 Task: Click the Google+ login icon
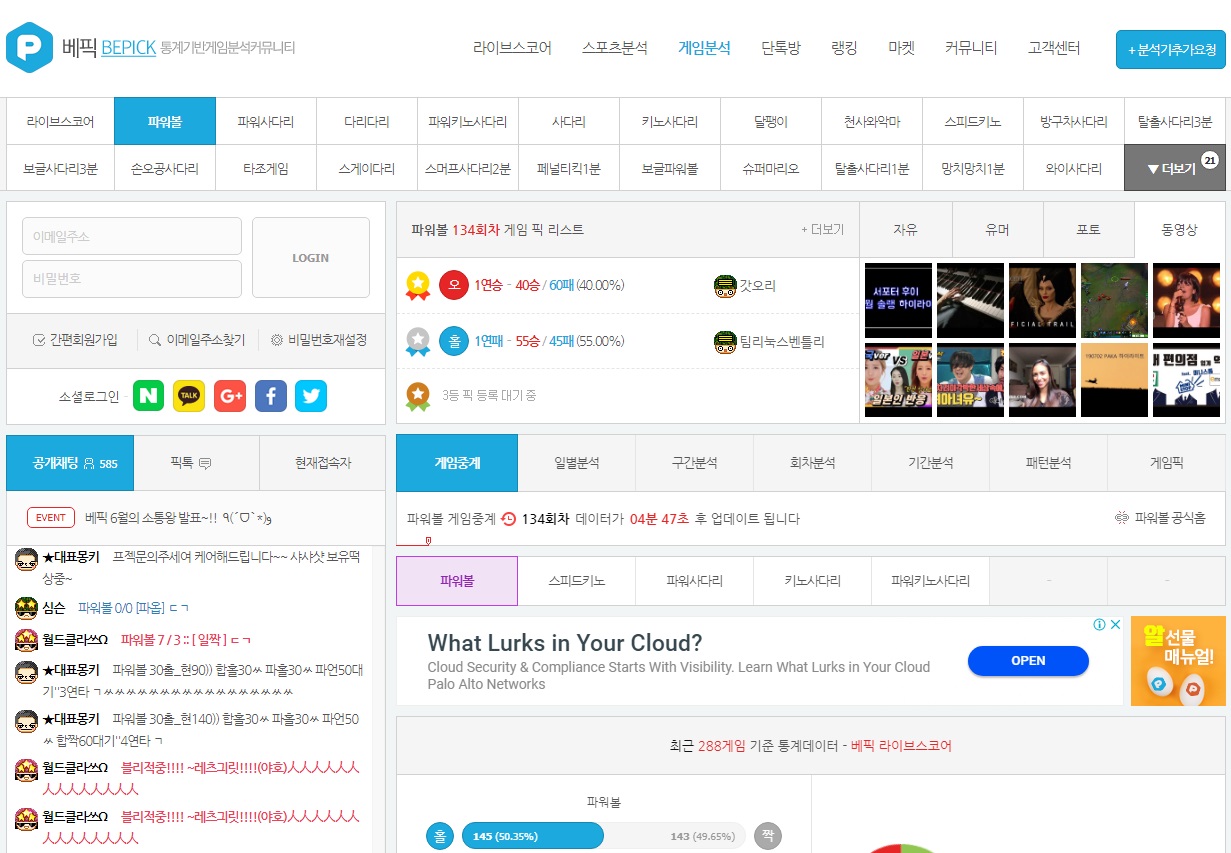[230, 395]
